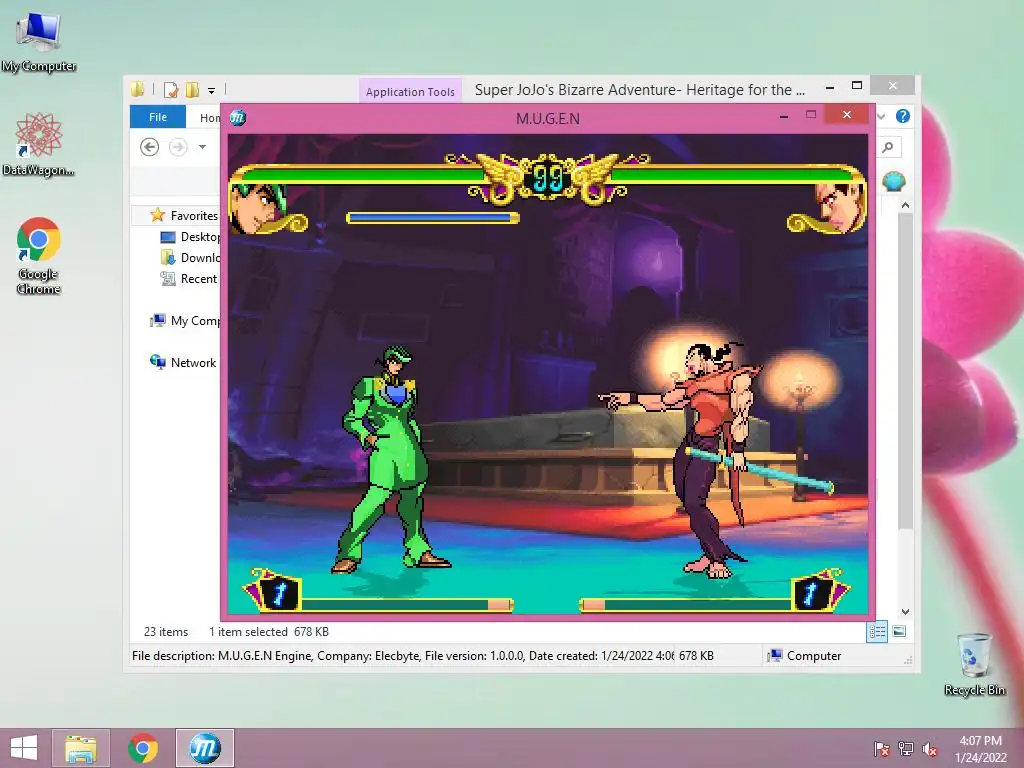The image size is (1024, 768).
Task: Click the blue stand gauge bar
Action: (x=432, y=217)
